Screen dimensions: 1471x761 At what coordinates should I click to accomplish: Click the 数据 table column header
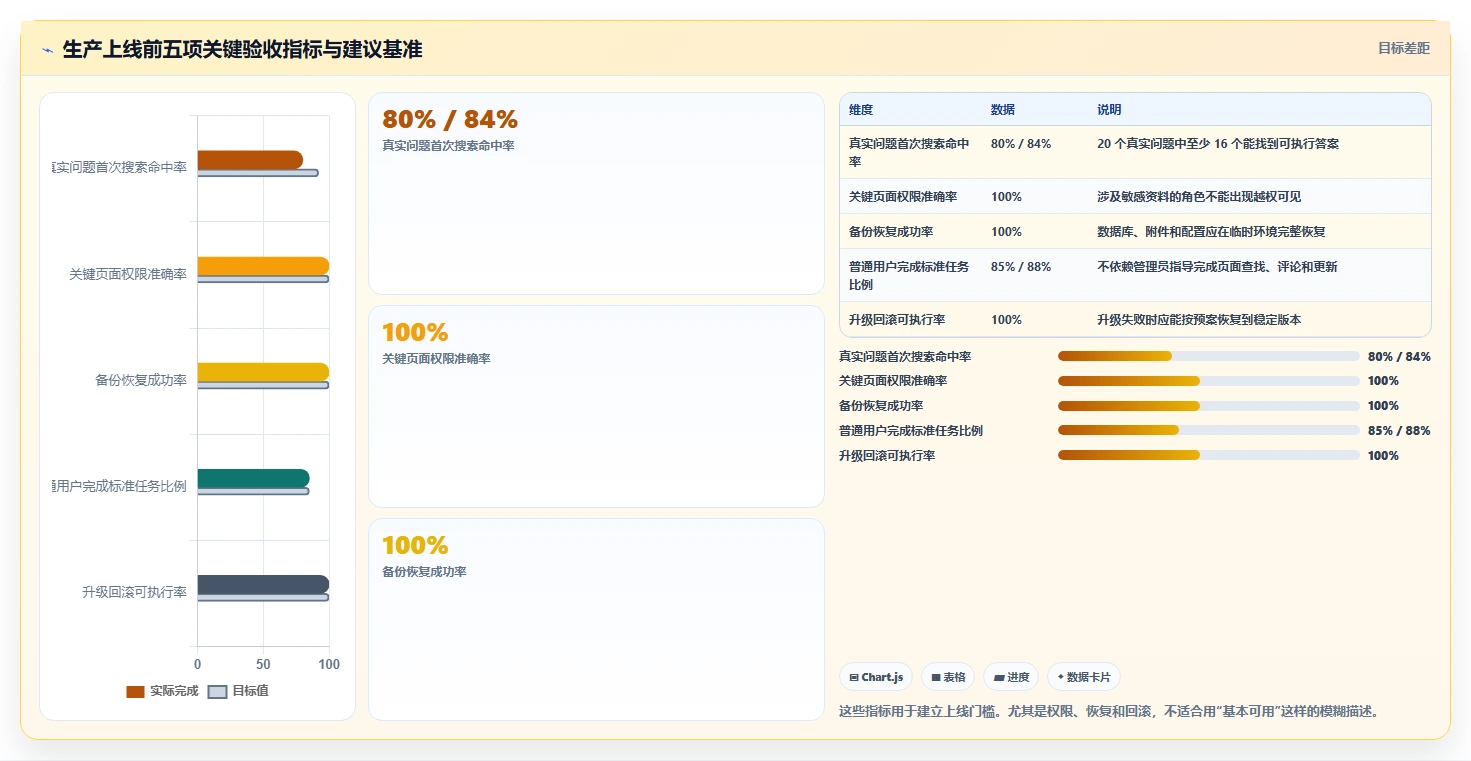click(1003, 110)
